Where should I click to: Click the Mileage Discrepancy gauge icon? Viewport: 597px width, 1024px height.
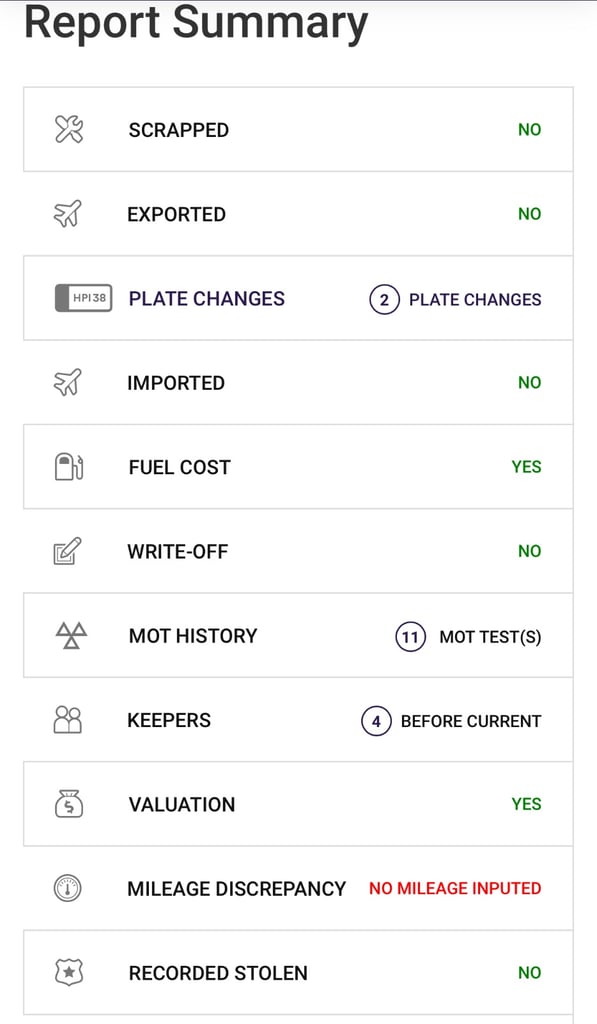(x=67, y=888)
